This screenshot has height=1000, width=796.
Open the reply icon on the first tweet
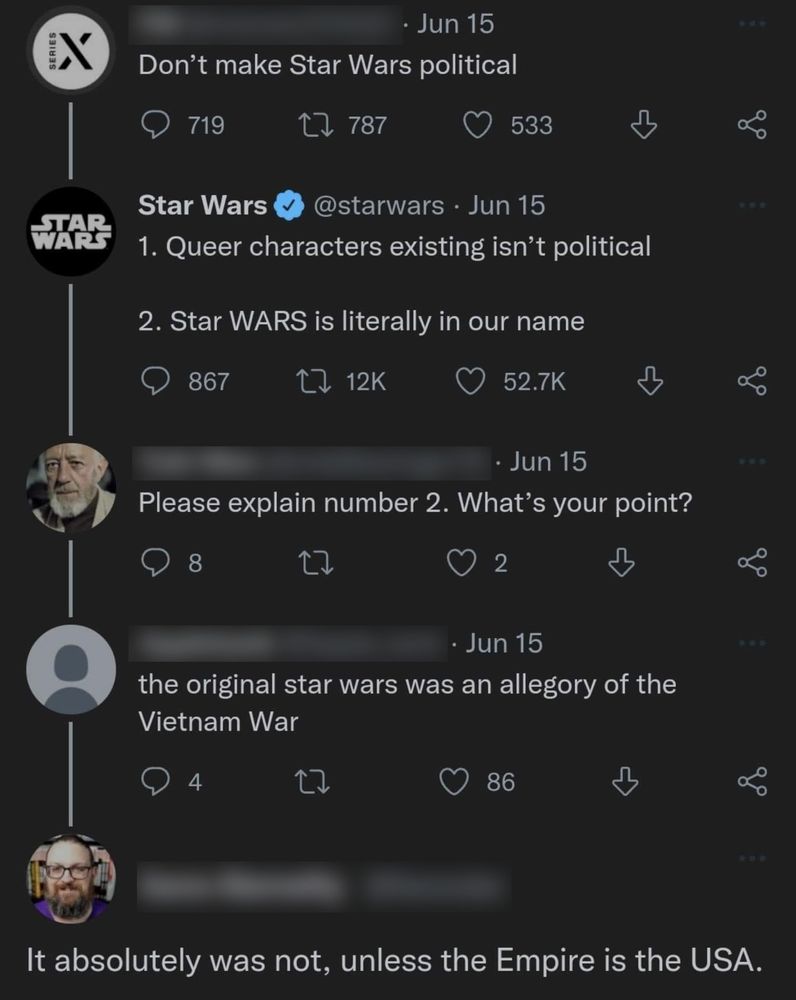pos(155,125)
